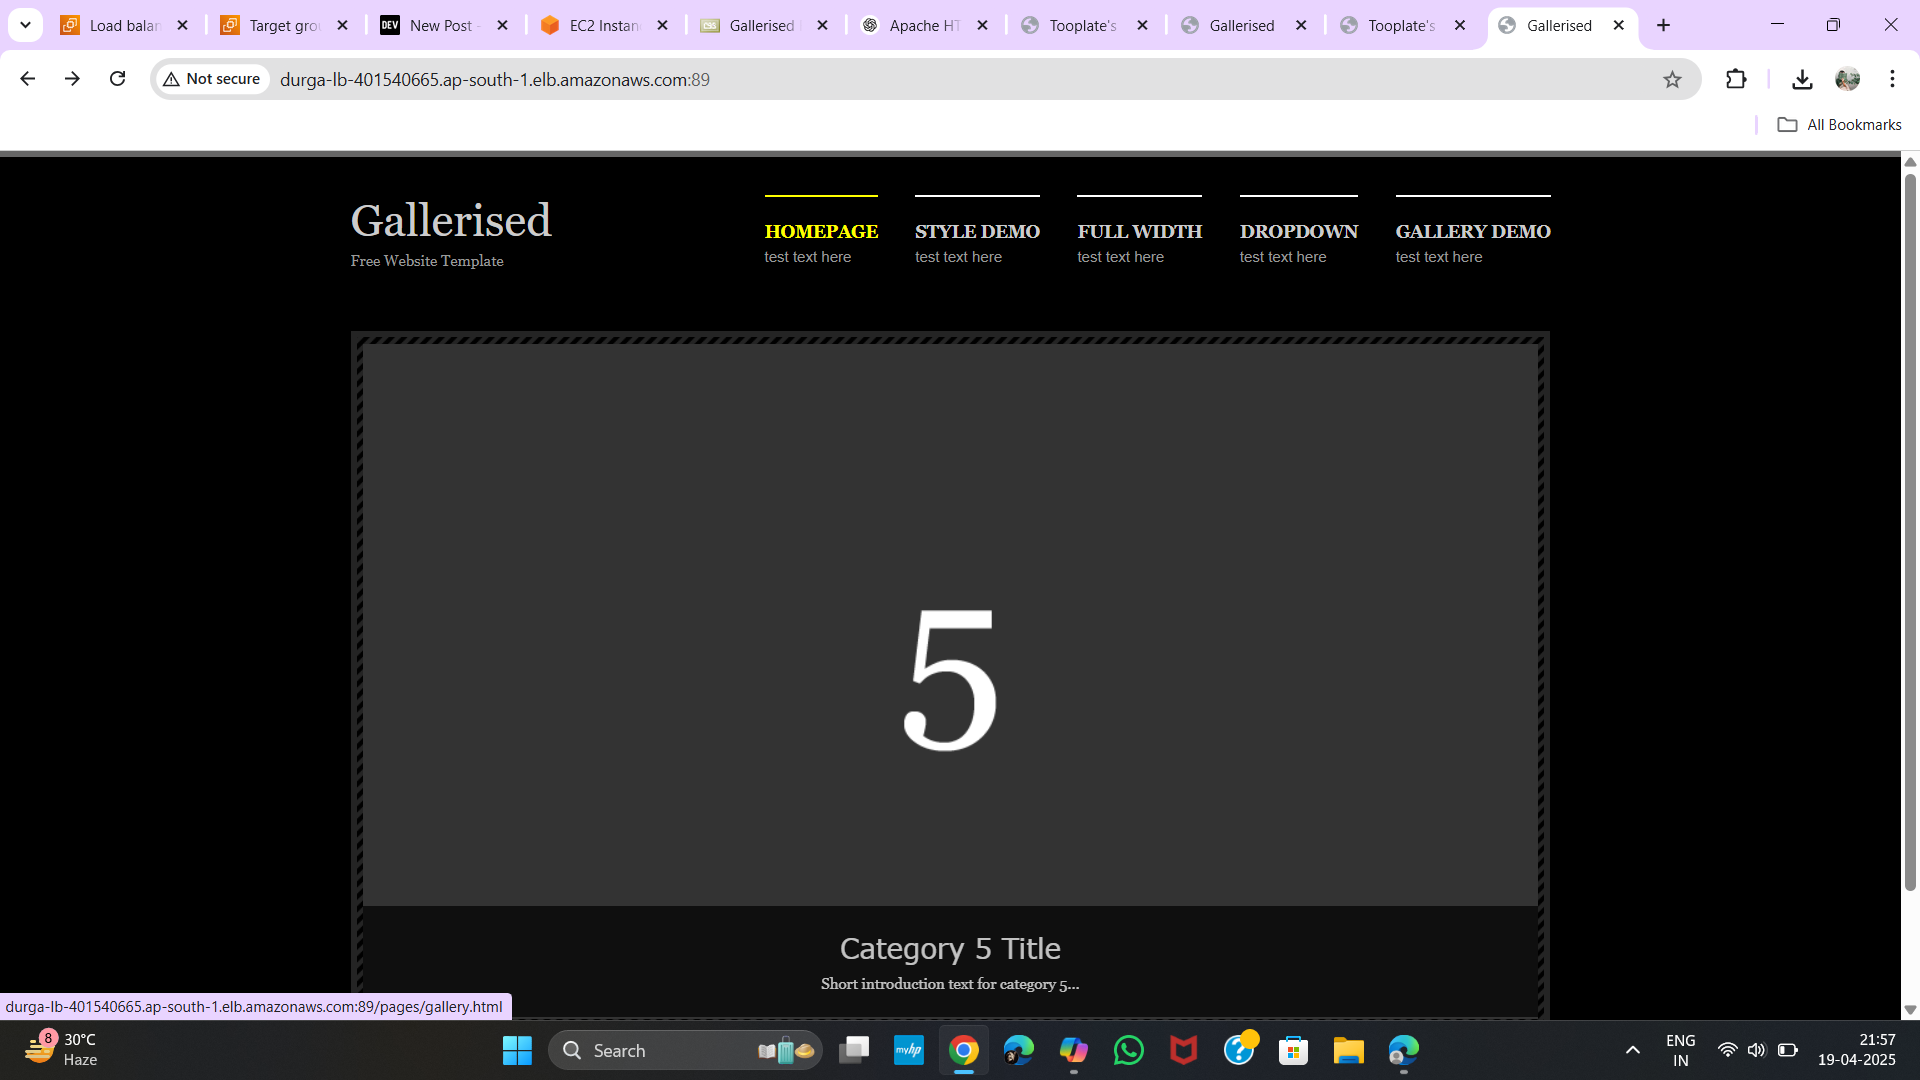Image resolution: width=1920 pixels, height=1080 pixels.
Task: Open the HOMEPAGE nav item
Action: coord(821,231)
